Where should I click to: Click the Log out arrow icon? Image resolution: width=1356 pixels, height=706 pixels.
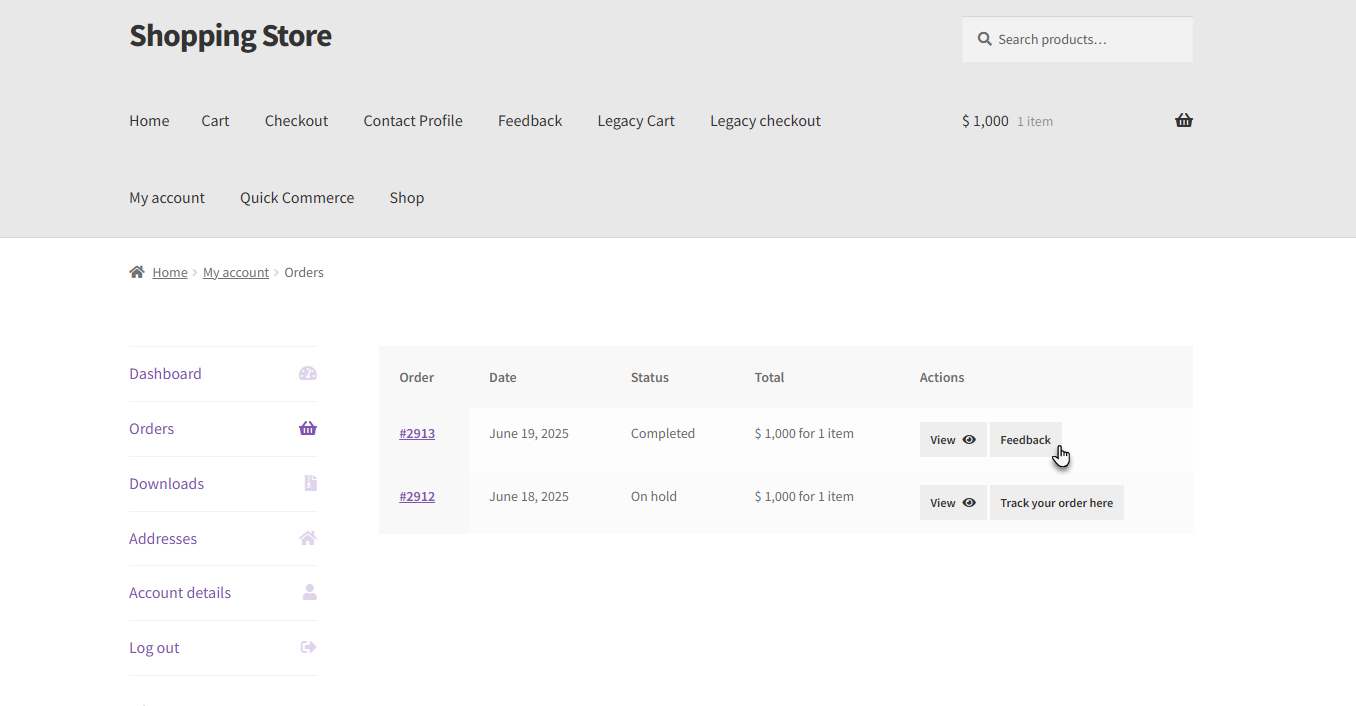(308, 647)
